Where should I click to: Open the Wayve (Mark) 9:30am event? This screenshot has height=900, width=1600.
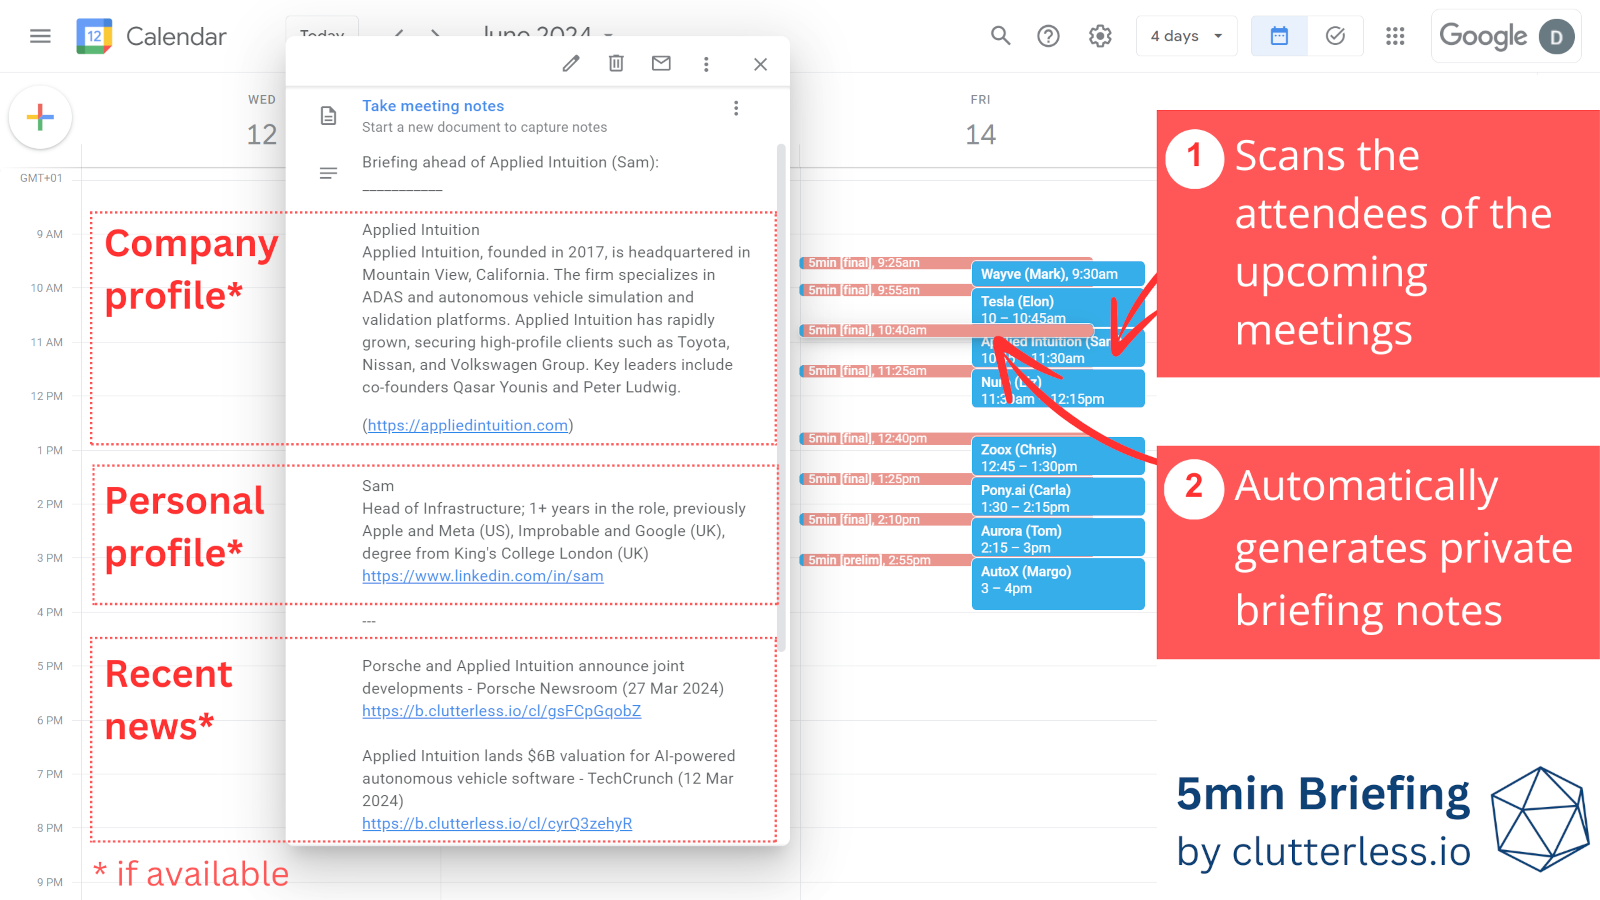coord(1058,274)
